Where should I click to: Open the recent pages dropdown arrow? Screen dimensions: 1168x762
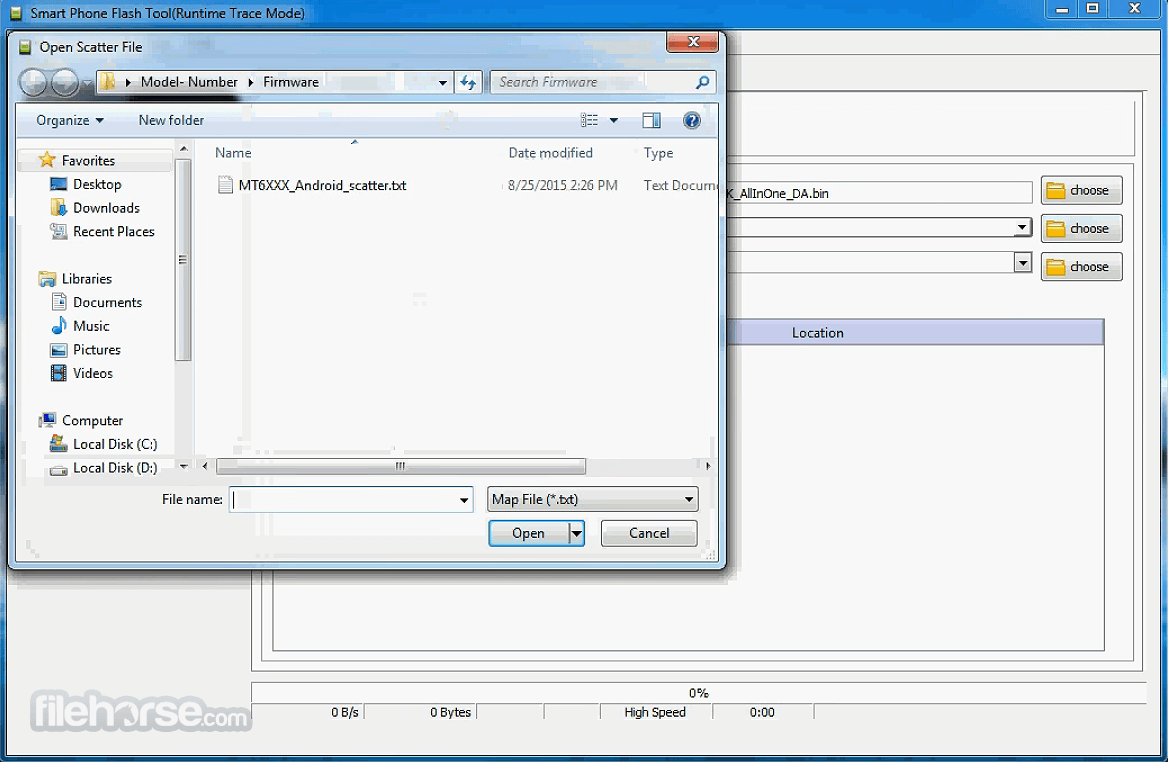pyautogui.click(x=86, y=82)
